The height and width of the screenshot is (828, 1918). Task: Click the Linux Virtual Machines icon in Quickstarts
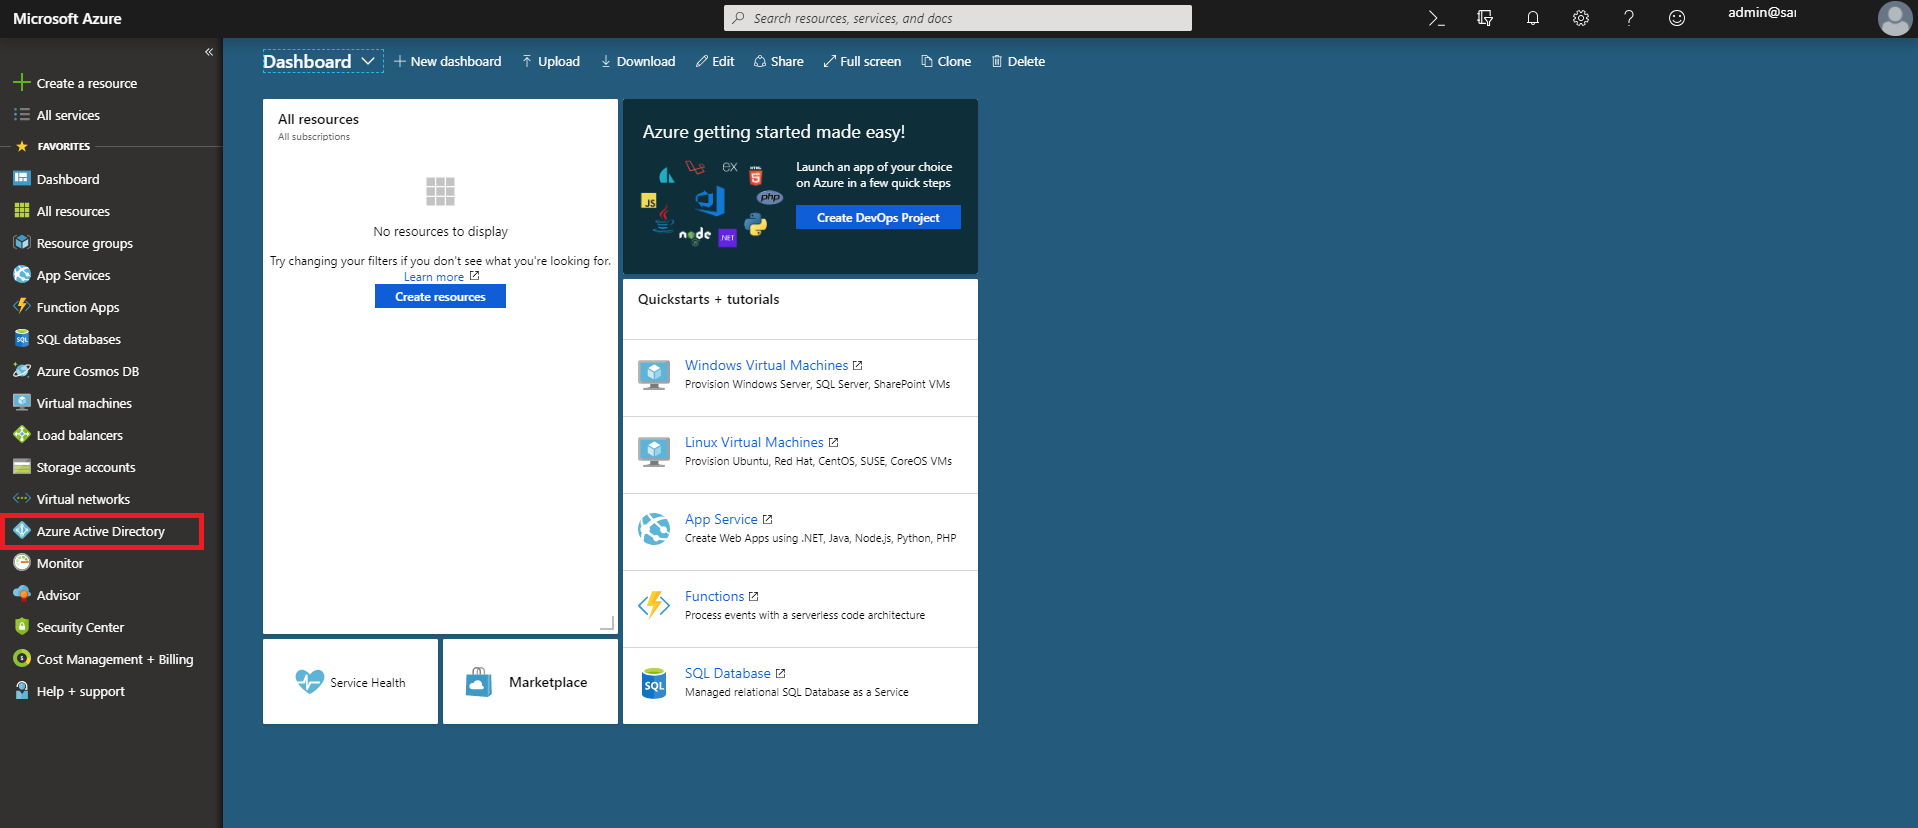coord(654,452)
